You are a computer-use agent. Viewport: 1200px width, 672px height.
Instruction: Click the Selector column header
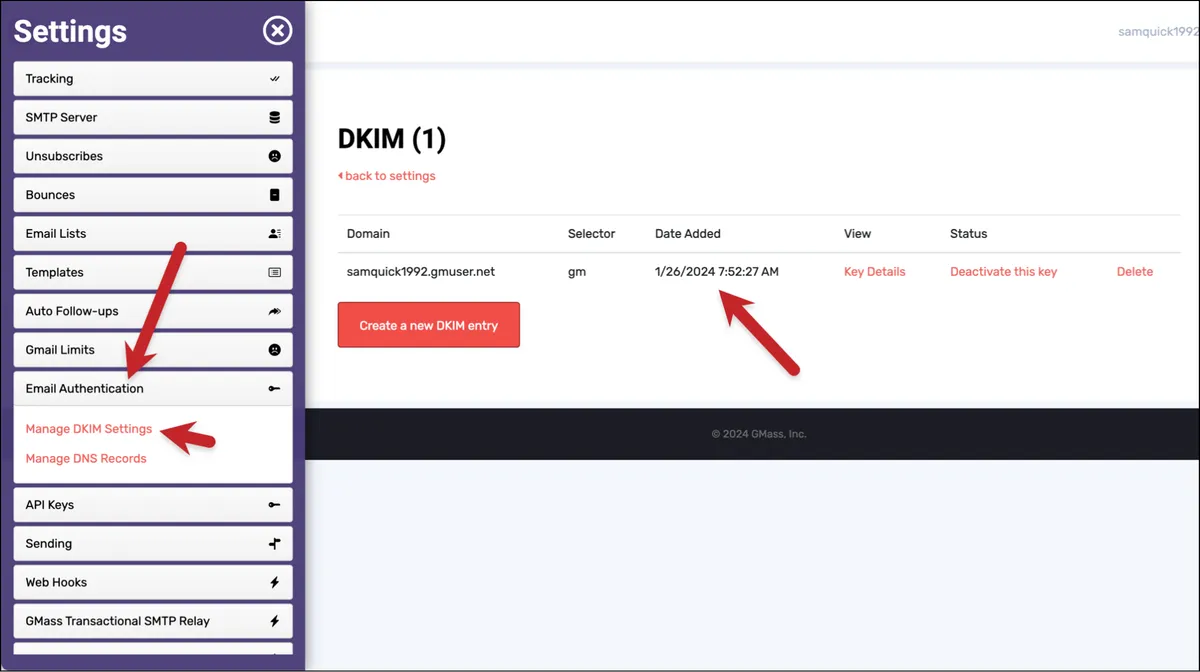tap(592, 234)
